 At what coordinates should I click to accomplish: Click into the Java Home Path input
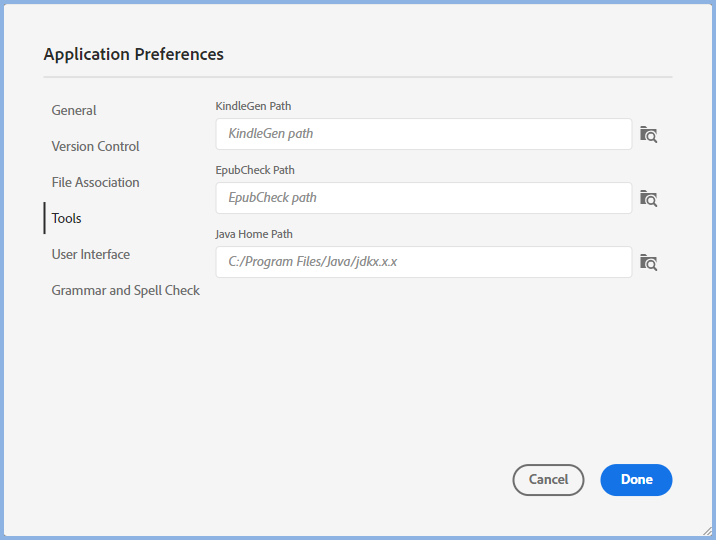click(423, 262)
